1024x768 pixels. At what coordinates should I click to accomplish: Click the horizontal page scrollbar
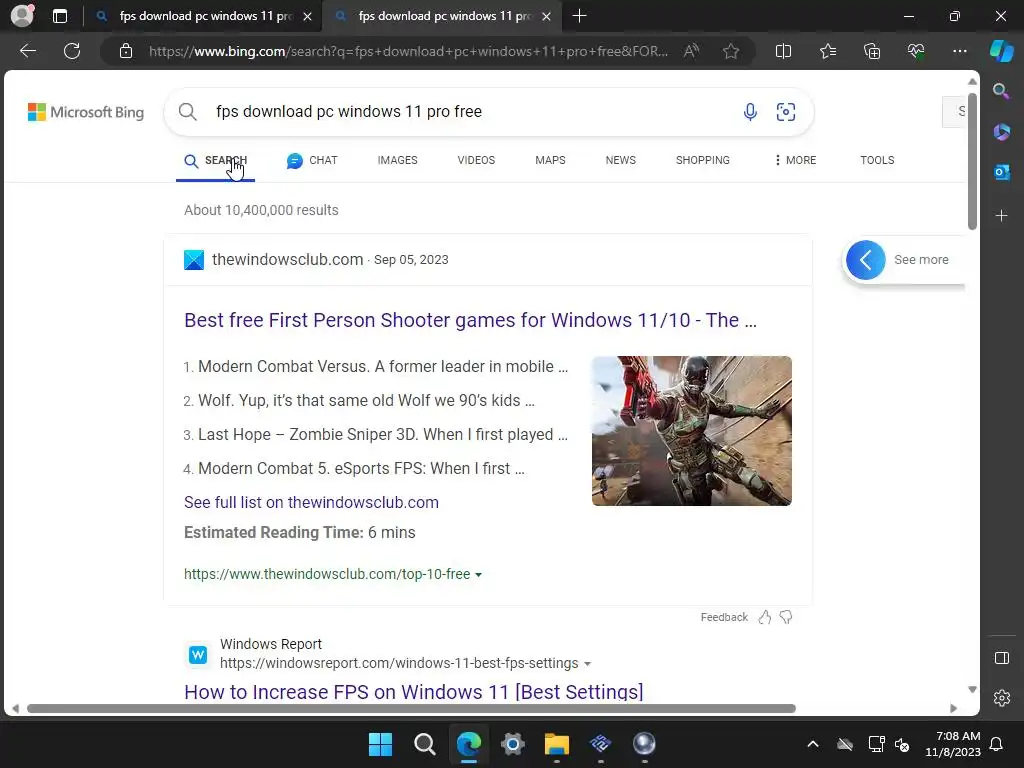[x=411, y=709]
